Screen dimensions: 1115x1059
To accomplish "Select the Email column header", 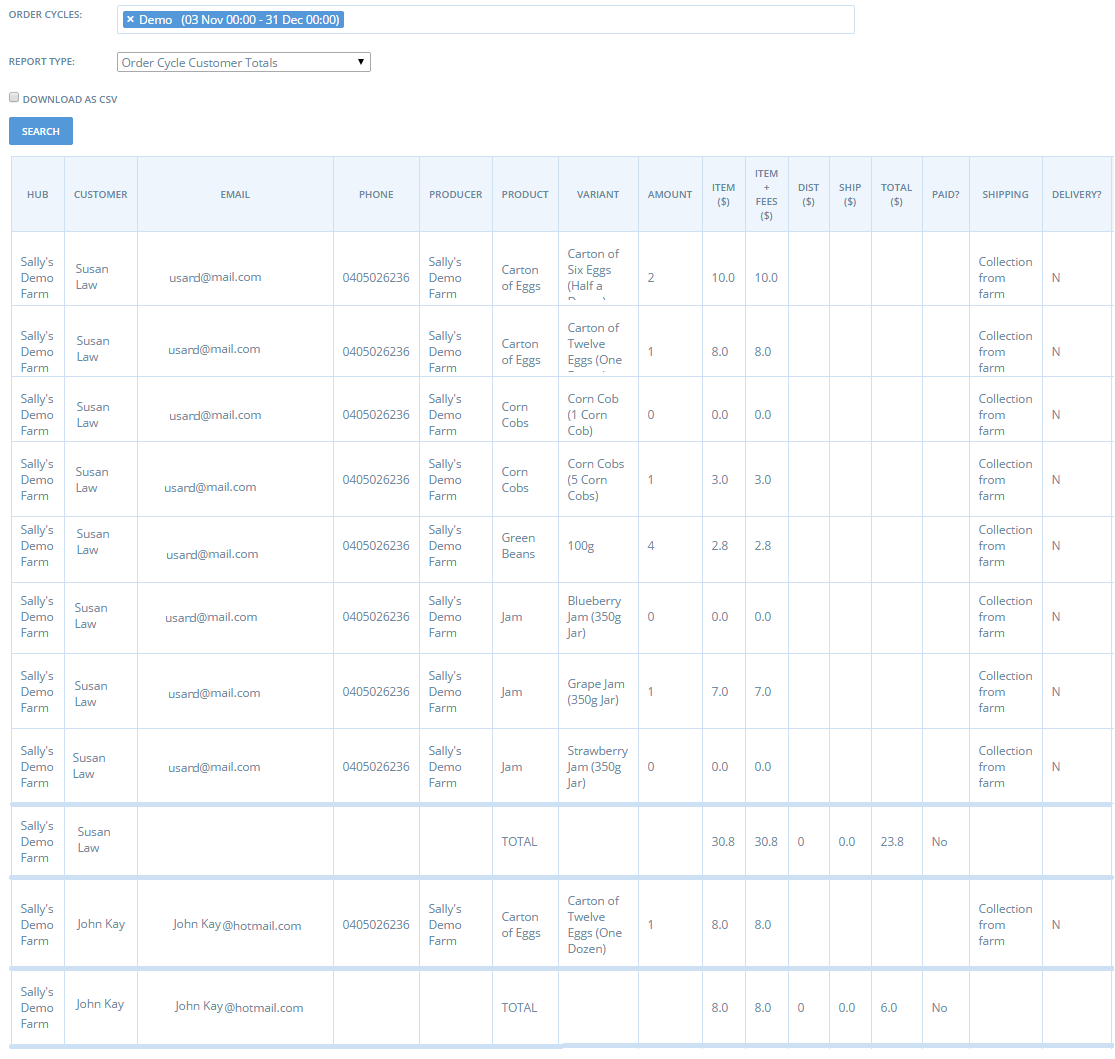I will (235, 194).
